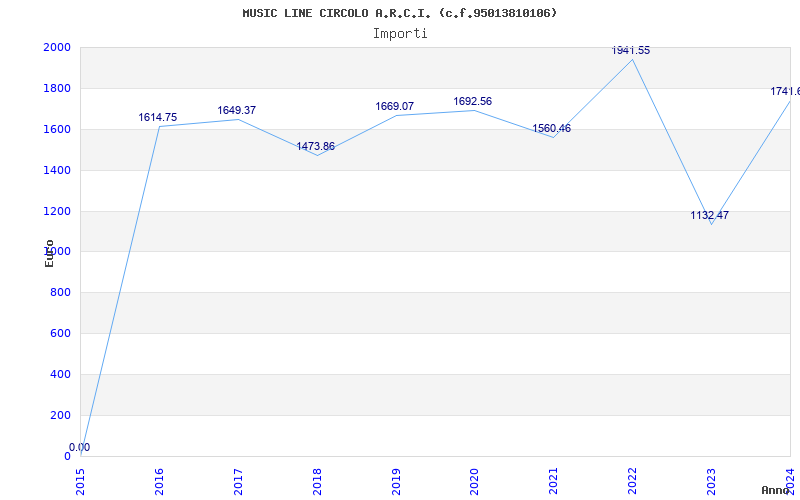Select the 2015 x-axis year label
This screenshot has width=800, height=500.
click(81, 482)
